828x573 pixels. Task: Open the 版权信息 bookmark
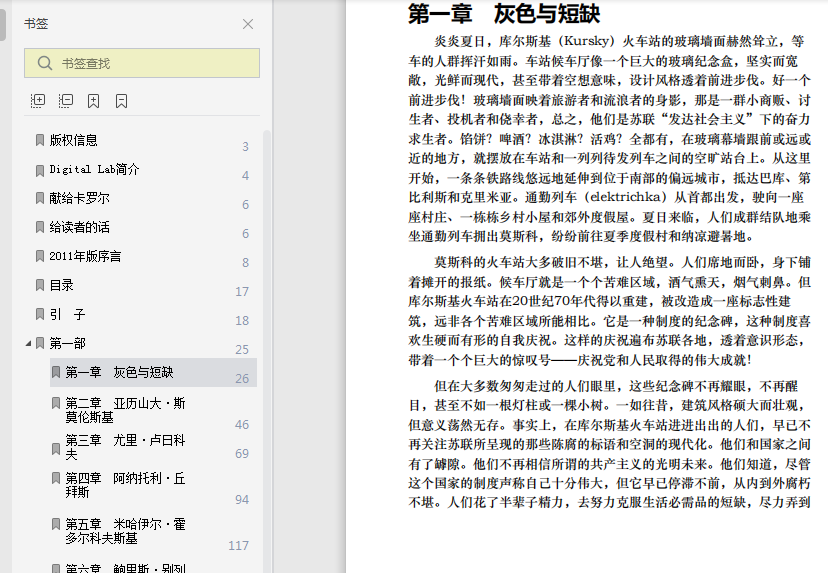click(73, 140)
